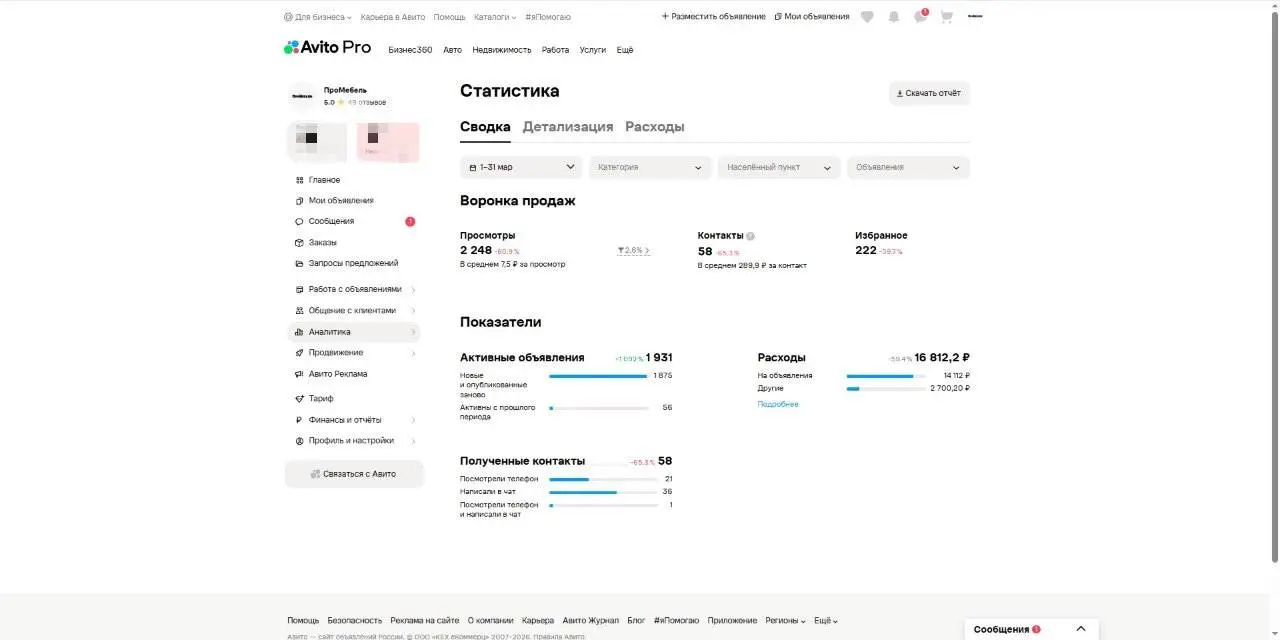Click the Профиль и настройки user icon
1280x640 pixels.
[x=299, y=441]
